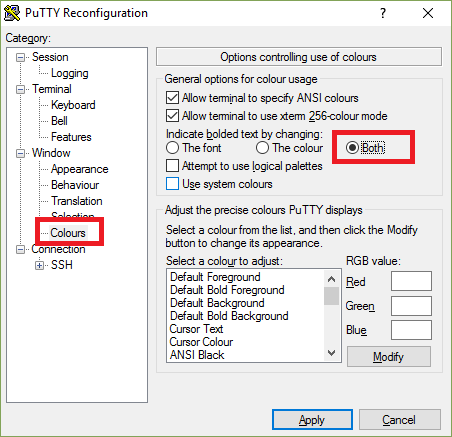Click the PuTTY icon in title bar

[x=12, y=13]
